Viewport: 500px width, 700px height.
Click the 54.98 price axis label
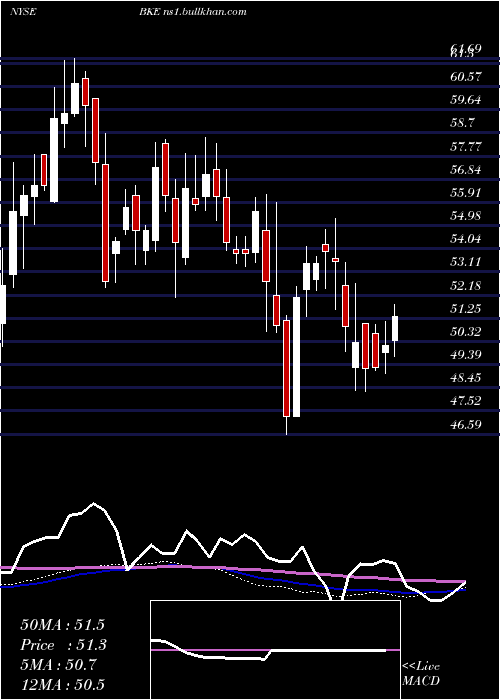pos(466,216)
